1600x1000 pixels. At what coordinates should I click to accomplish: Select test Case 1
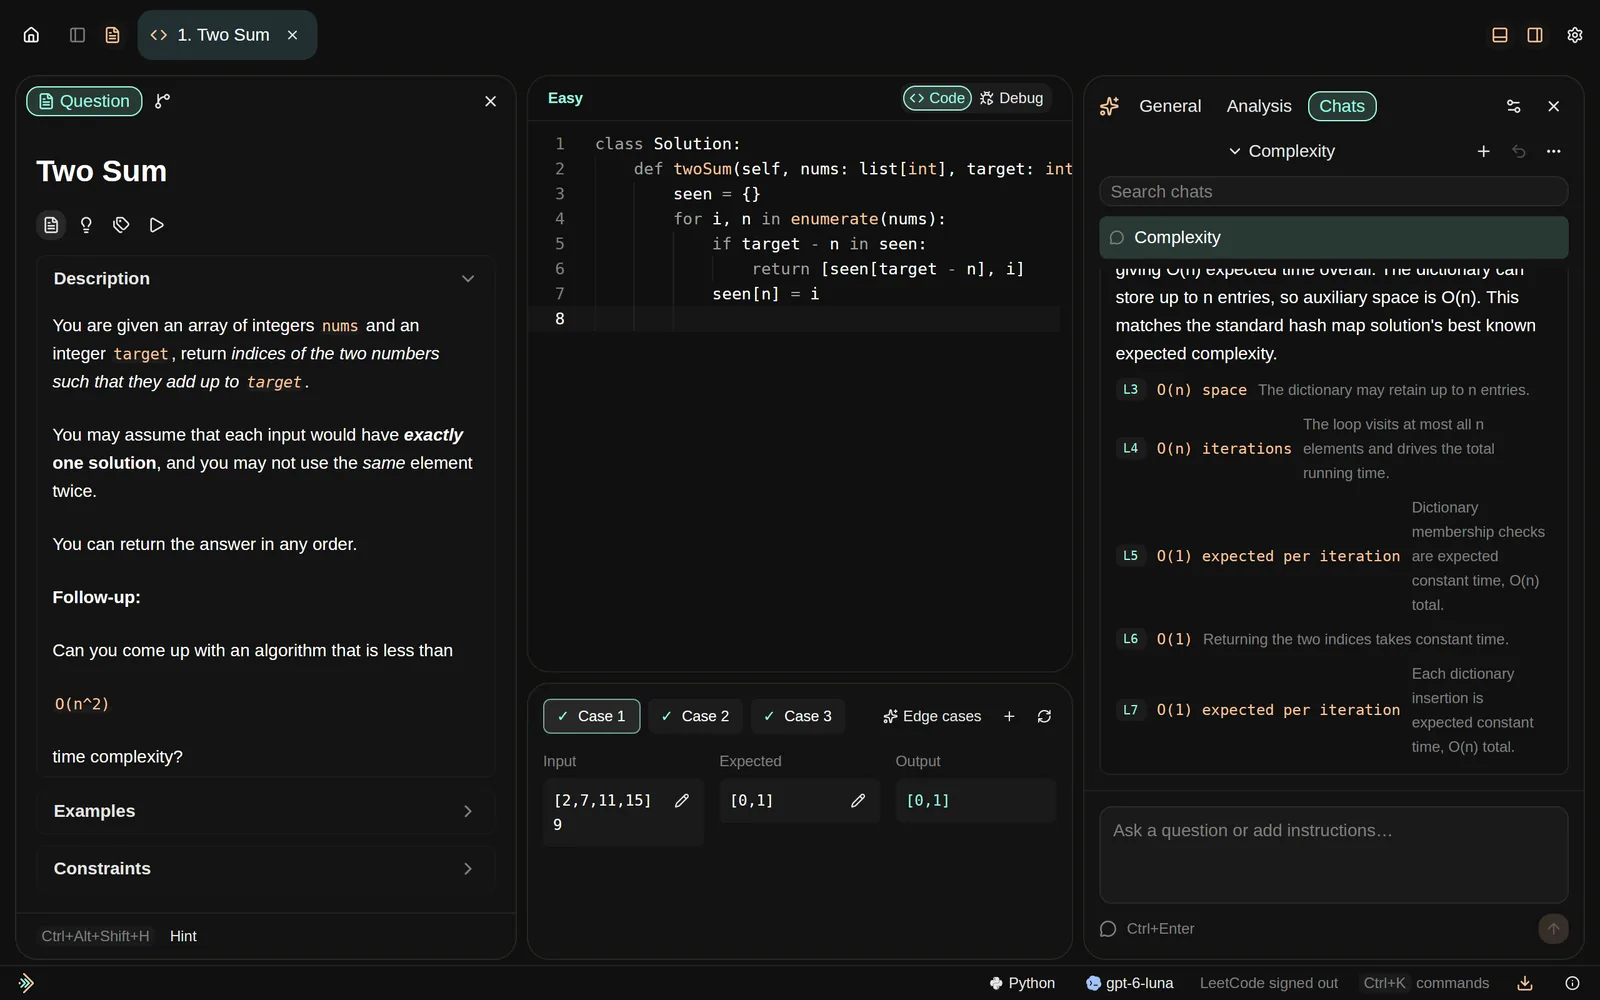point(591,716)
